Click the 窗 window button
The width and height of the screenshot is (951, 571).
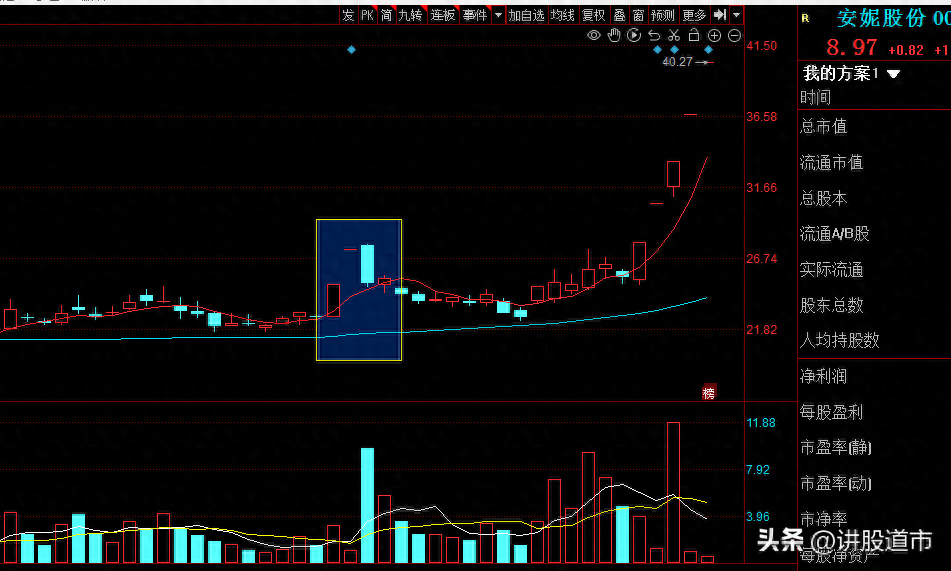coord(638,15)
